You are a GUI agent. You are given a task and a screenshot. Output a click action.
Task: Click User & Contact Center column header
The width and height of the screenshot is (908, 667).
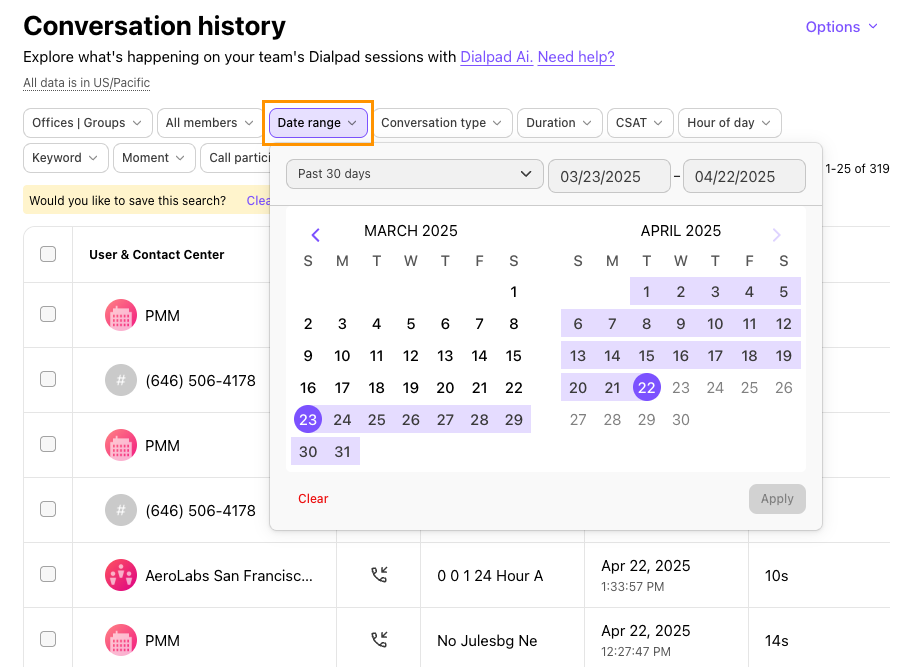[x=156, y=255]
